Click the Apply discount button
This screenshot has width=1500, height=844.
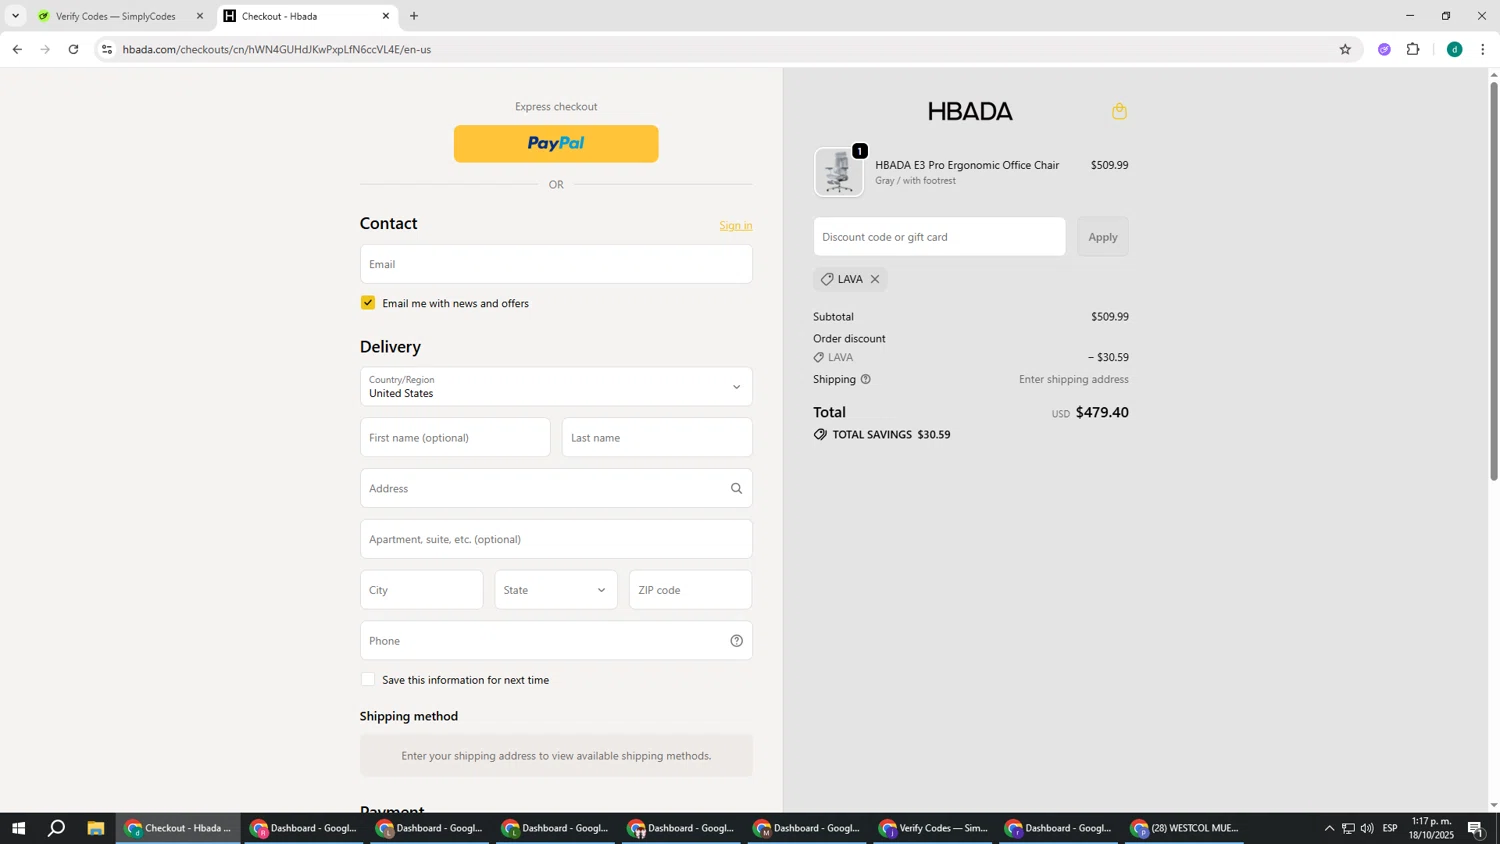point(1103,237)
